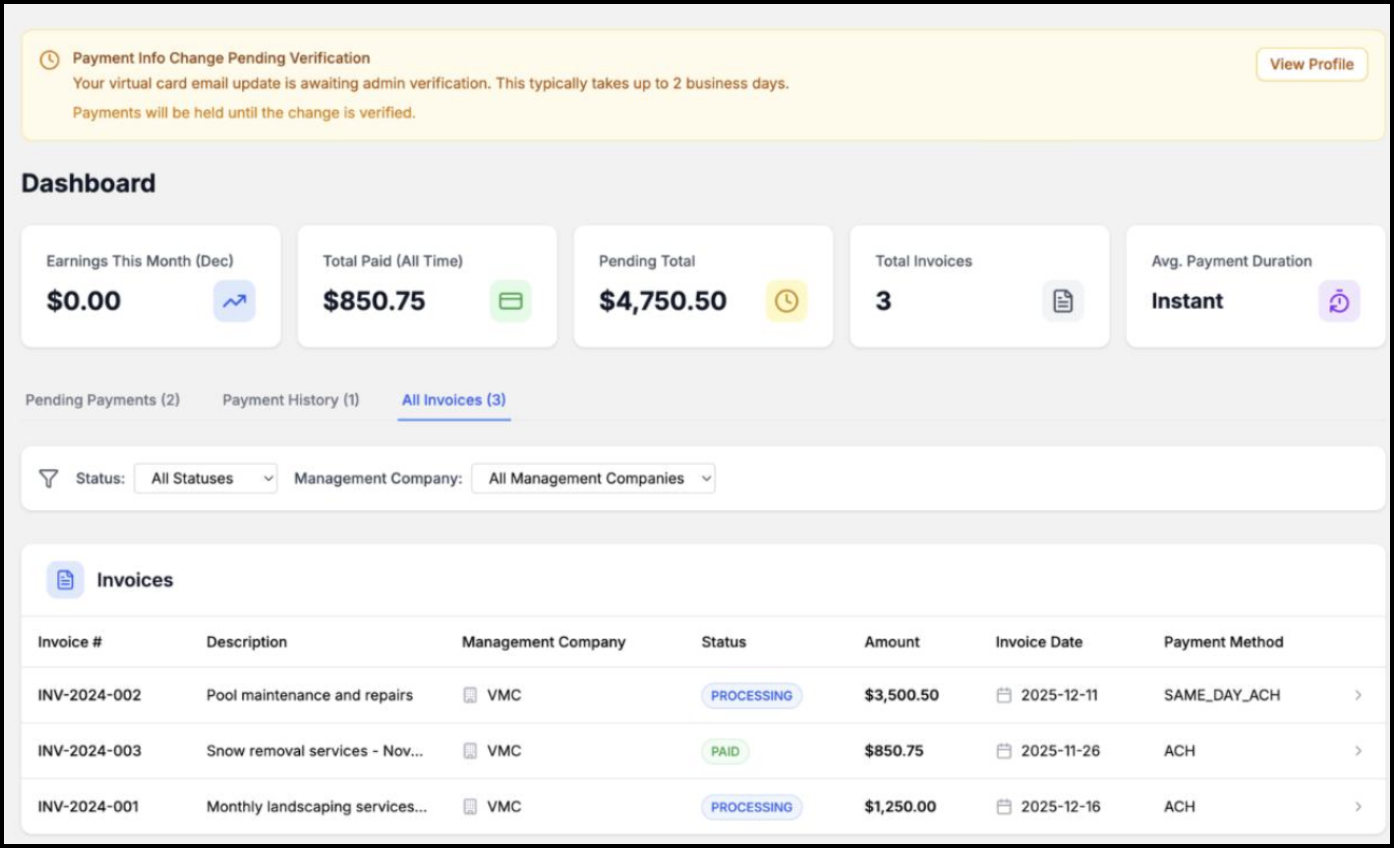The height and width of the screenshot is (848, 1394).
Task: Click the PAID status badge
Action: pos(725,752)
